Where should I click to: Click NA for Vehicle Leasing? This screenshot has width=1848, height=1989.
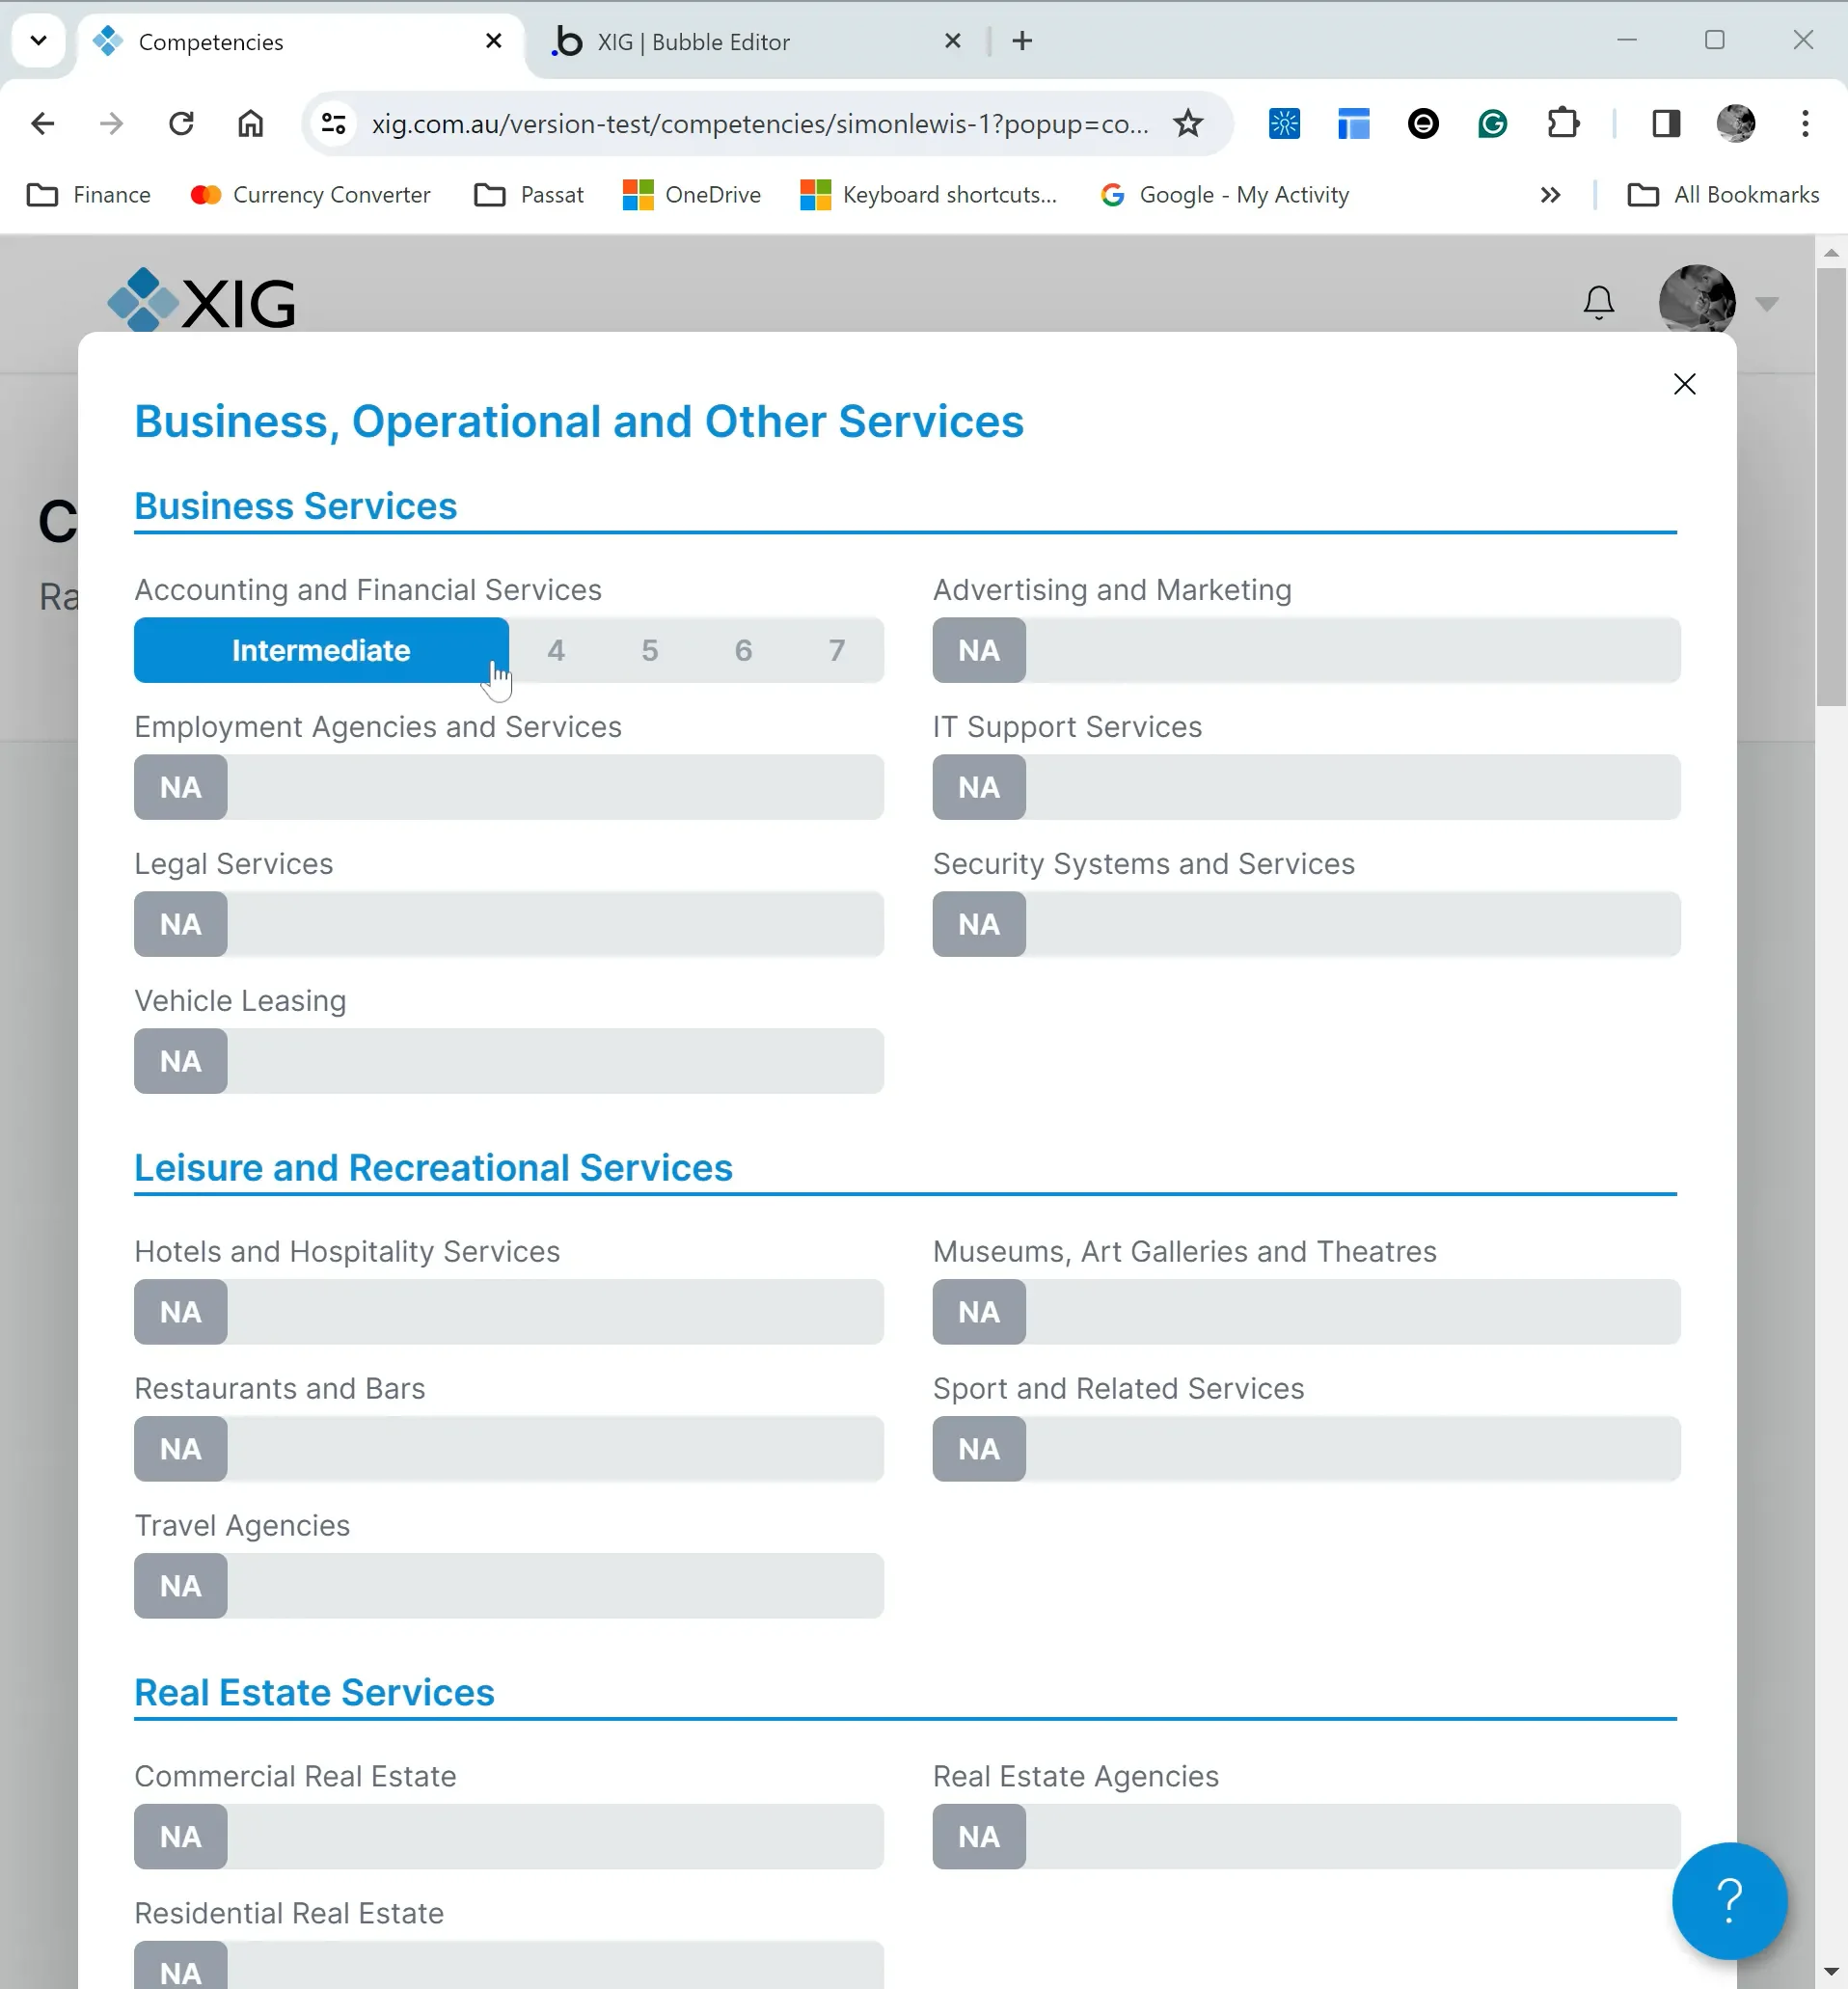tap(180, 1061)
